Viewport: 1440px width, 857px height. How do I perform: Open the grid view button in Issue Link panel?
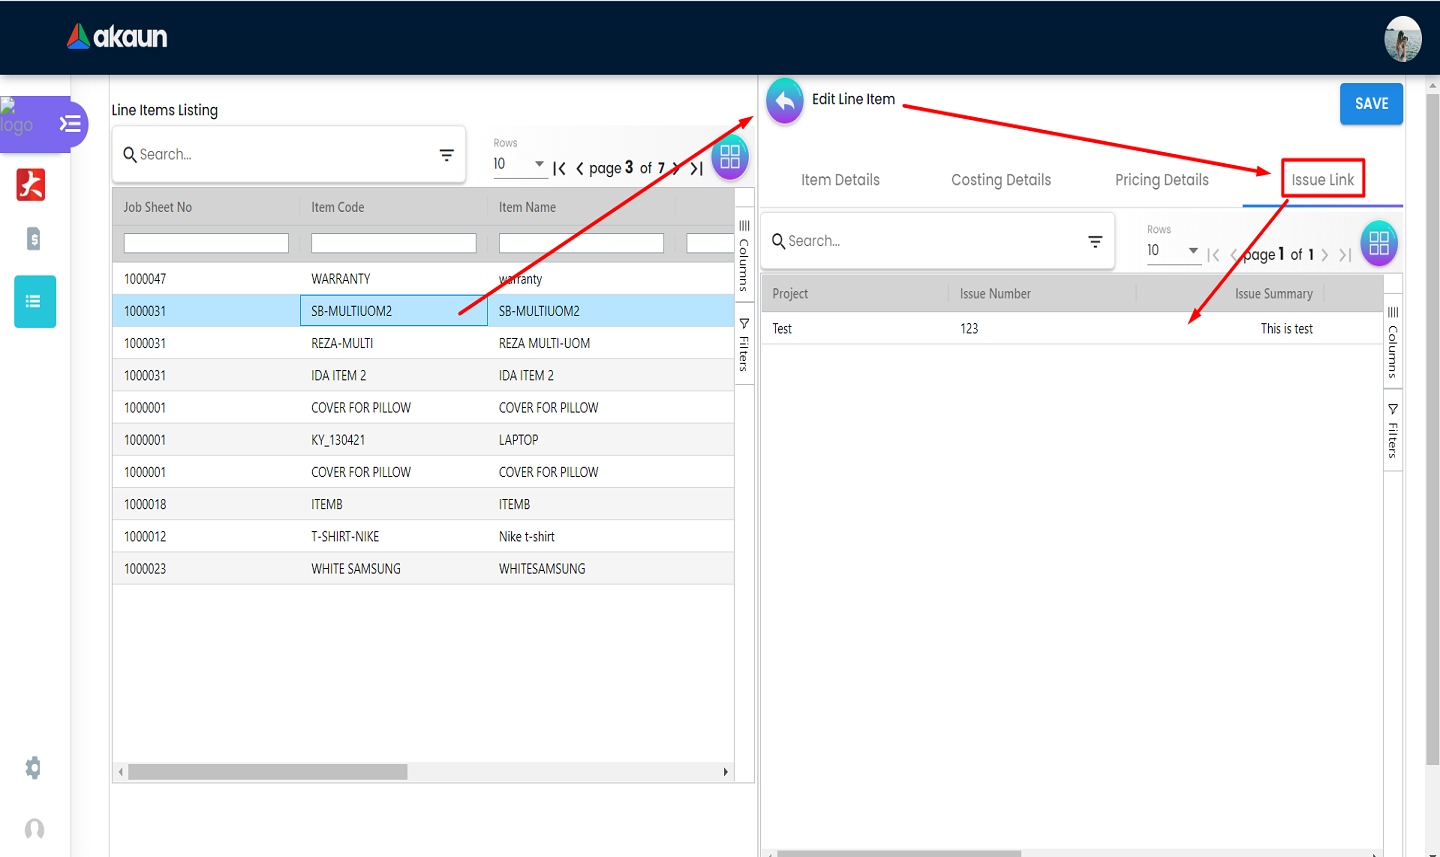(1378, 243)
